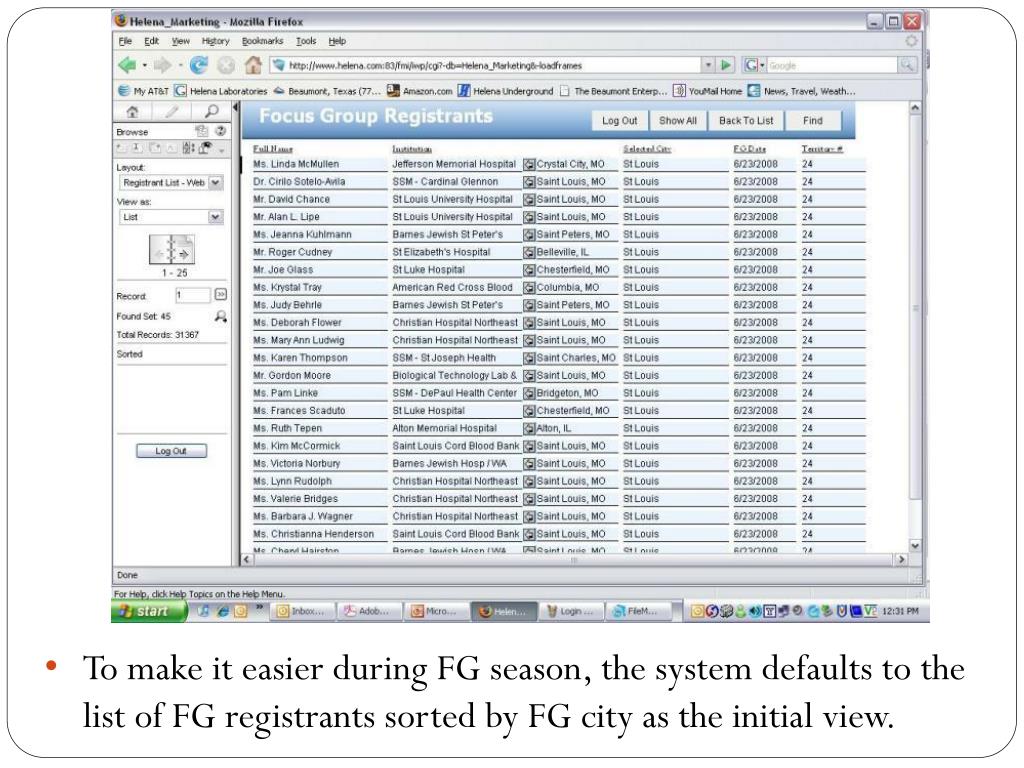
Task: Open detail icon for Krystal Tray row
Action: point(529,288)
